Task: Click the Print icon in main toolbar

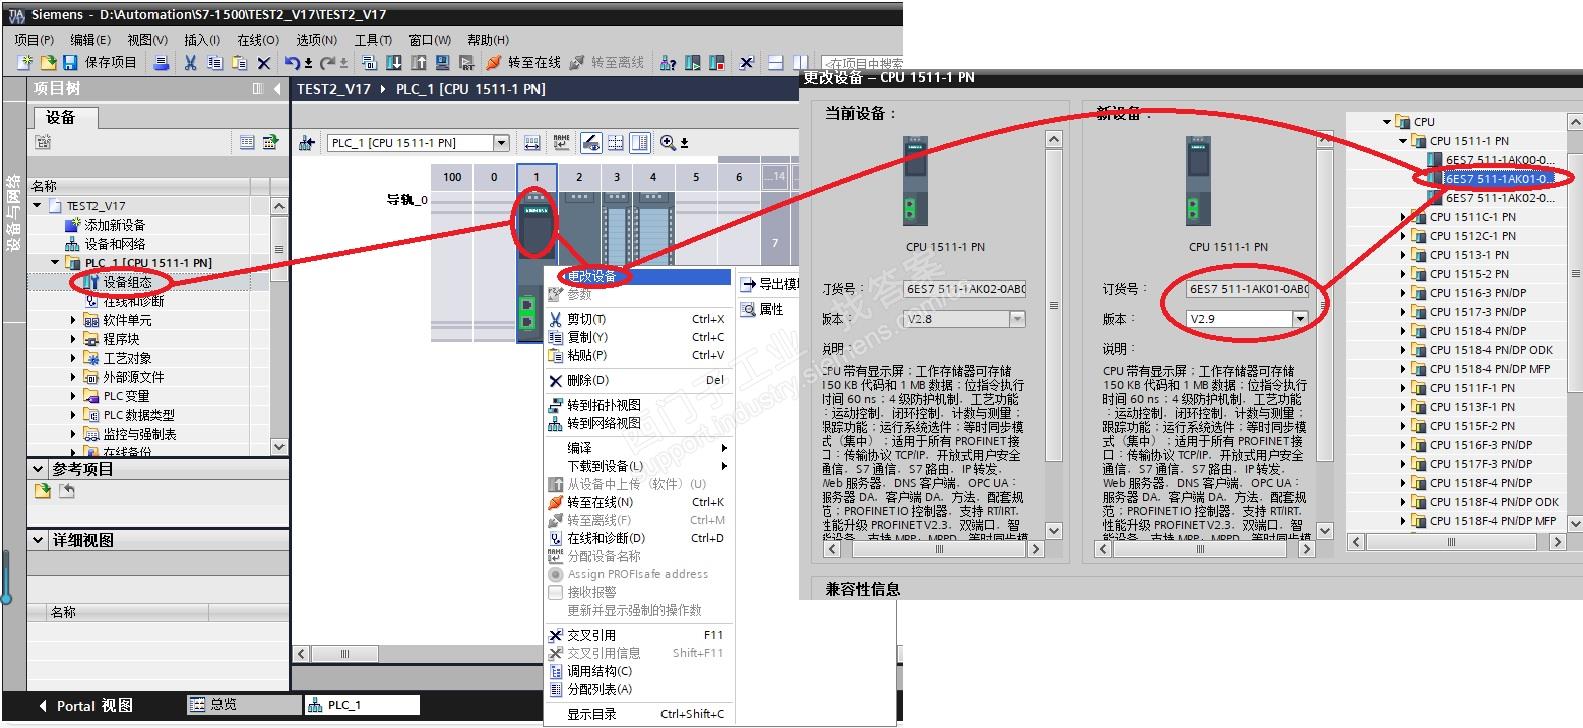Action: pyautogui.click(x=161, y=63)
